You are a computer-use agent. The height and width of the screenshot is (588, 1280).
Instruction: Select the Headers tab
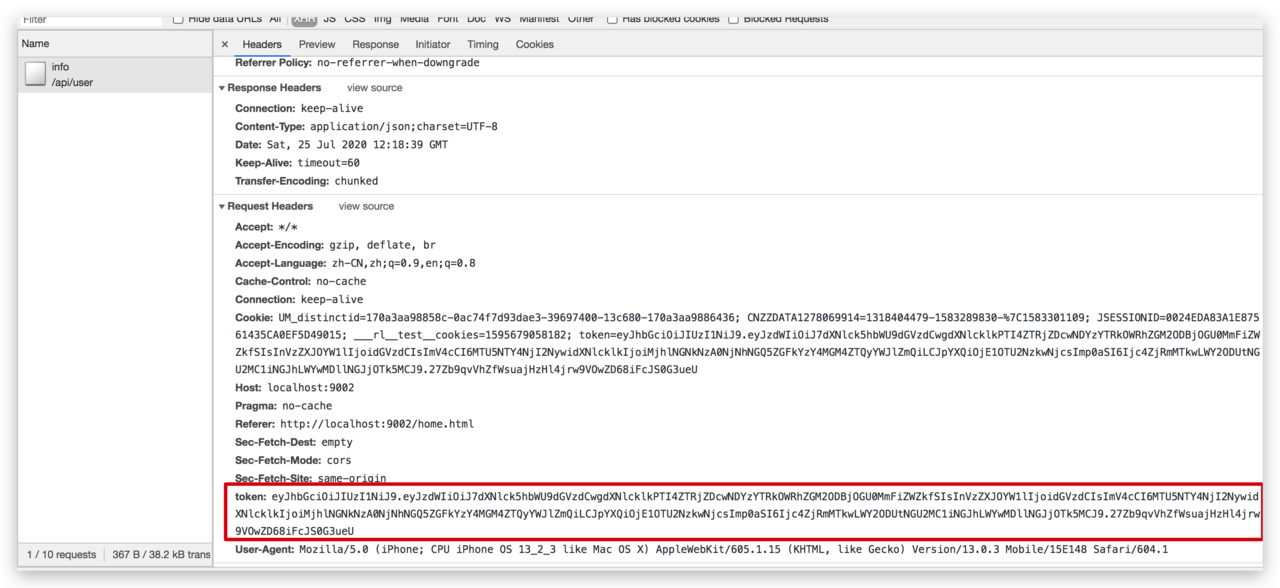tap(262, 44)
